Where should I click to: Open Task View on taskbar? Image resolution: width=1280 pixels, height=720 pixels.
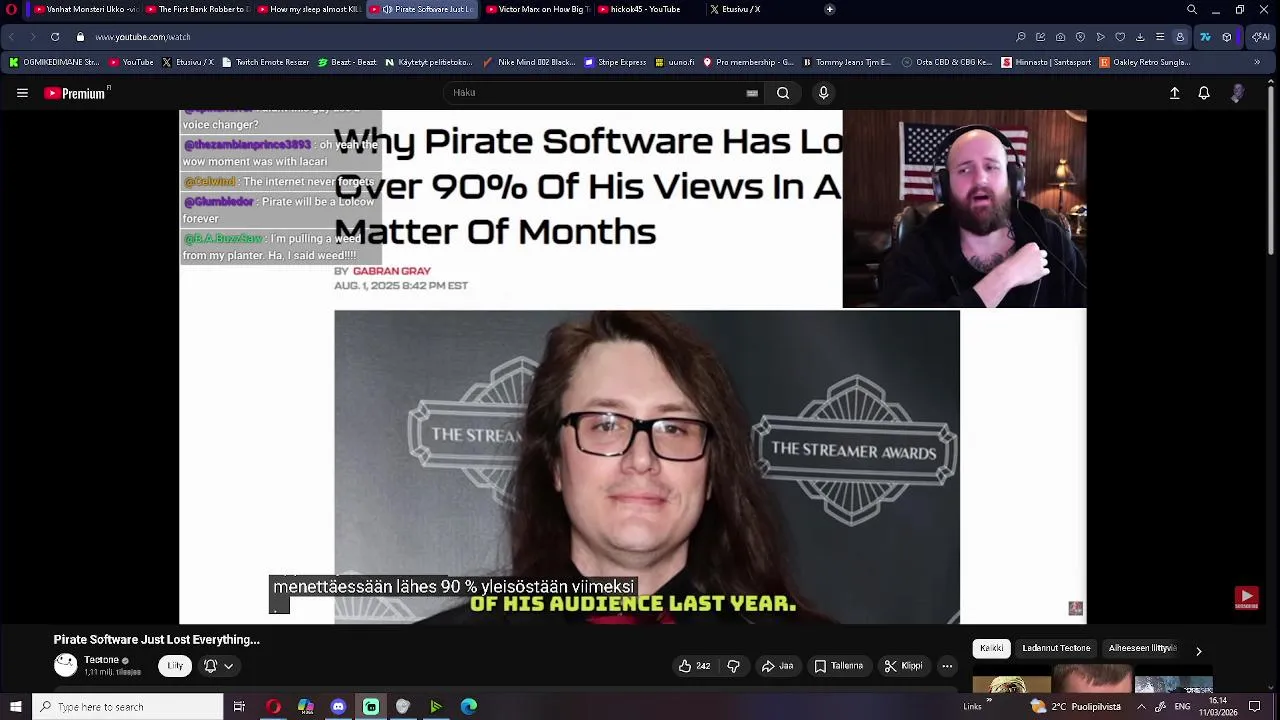(x=239, y=707)
